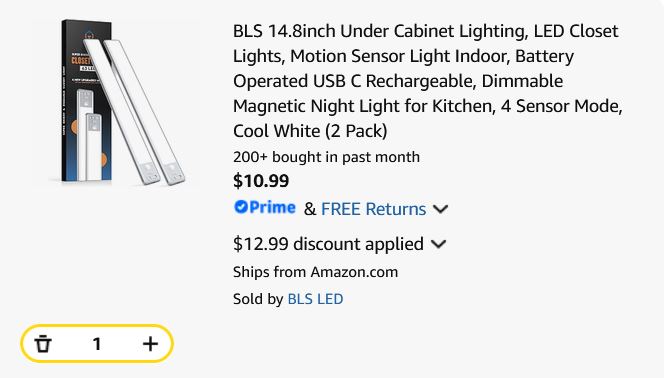Image resolution: width=665 pixels, height=378 pixels.
Task: Delete the item using the trash icon
Action: click(43, 344)
